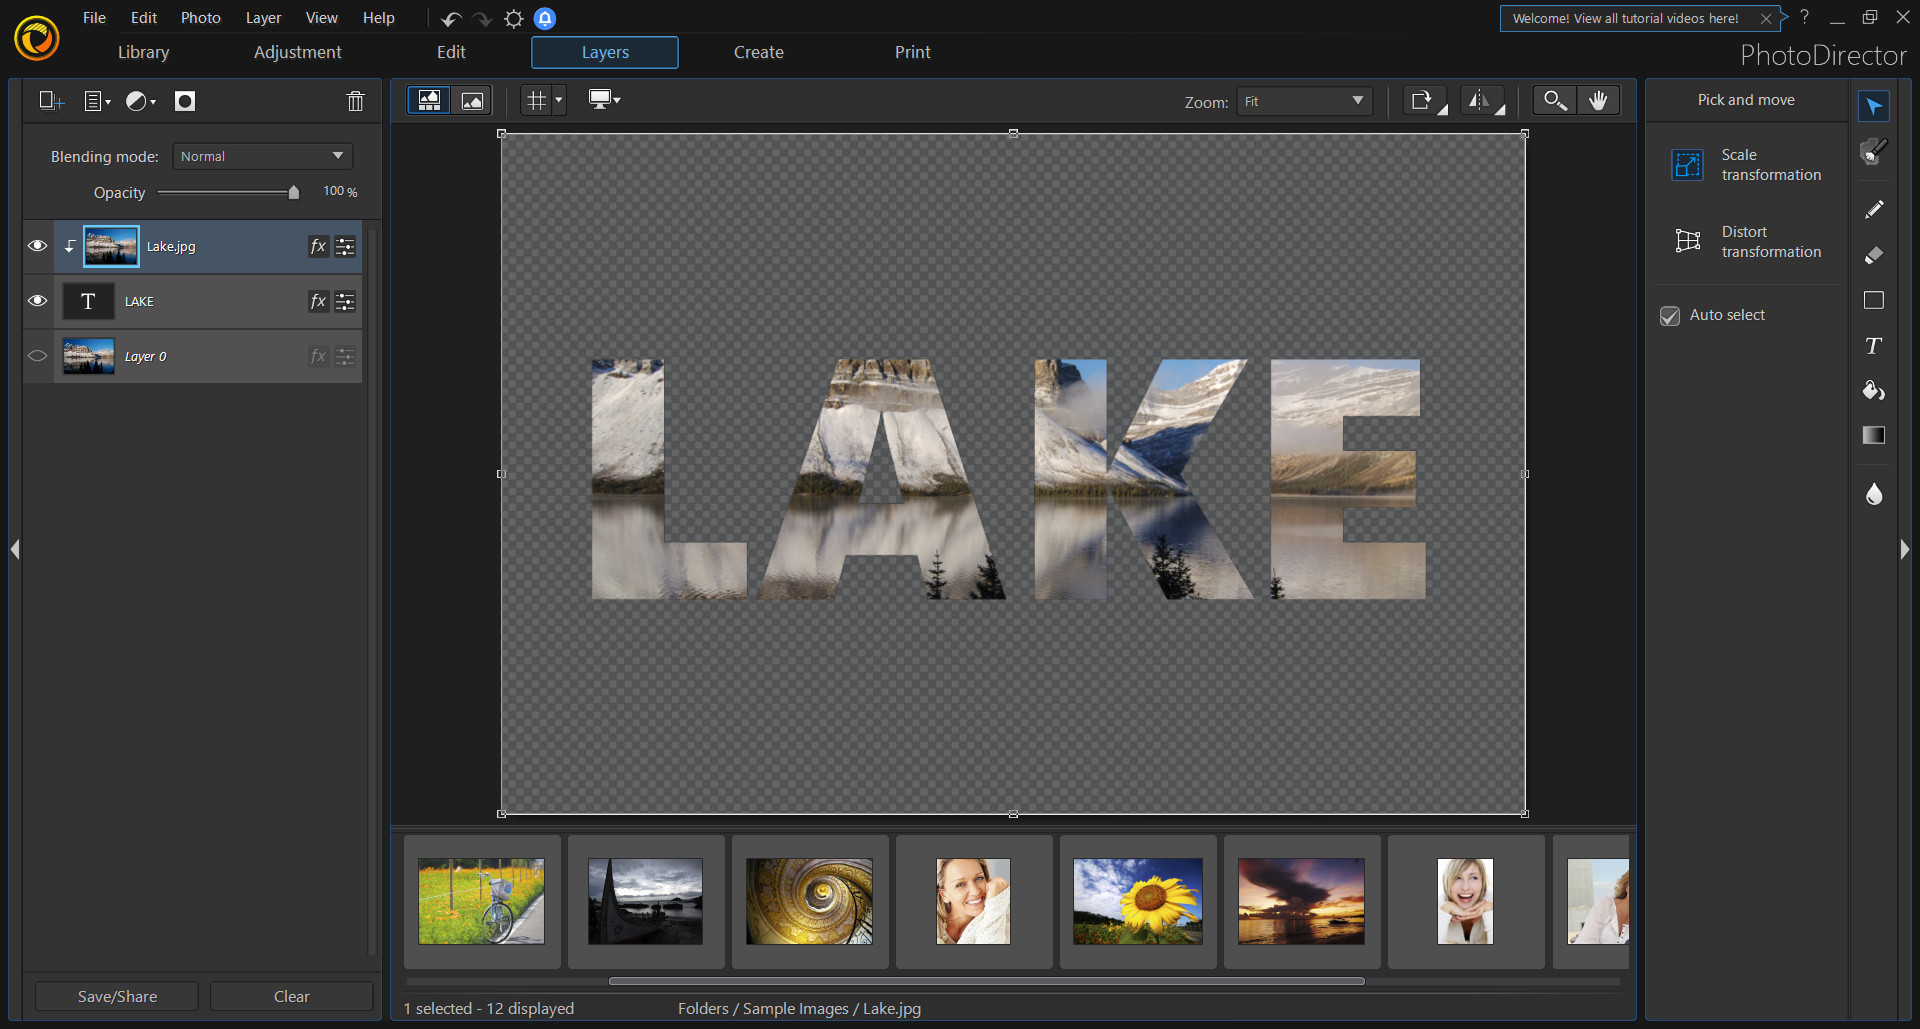Open the fx effects for Lake.jpg layer
The image size is (1920, 1029).
point(318,246)
